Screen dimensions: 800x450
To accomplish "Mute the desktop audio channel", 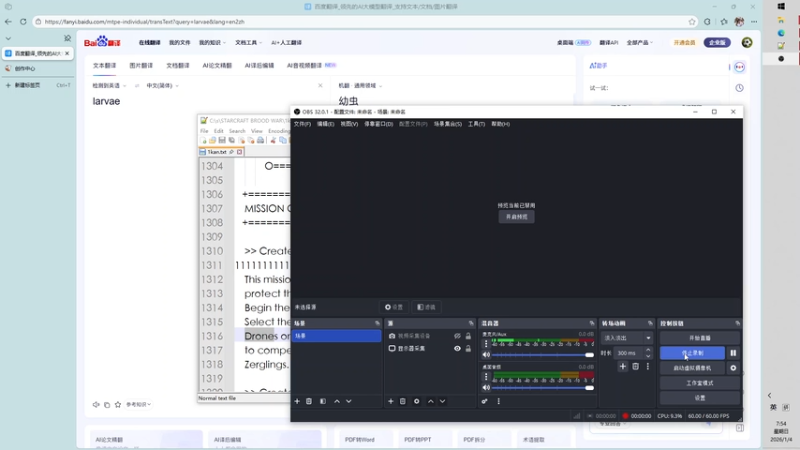I will pos(486,388).
